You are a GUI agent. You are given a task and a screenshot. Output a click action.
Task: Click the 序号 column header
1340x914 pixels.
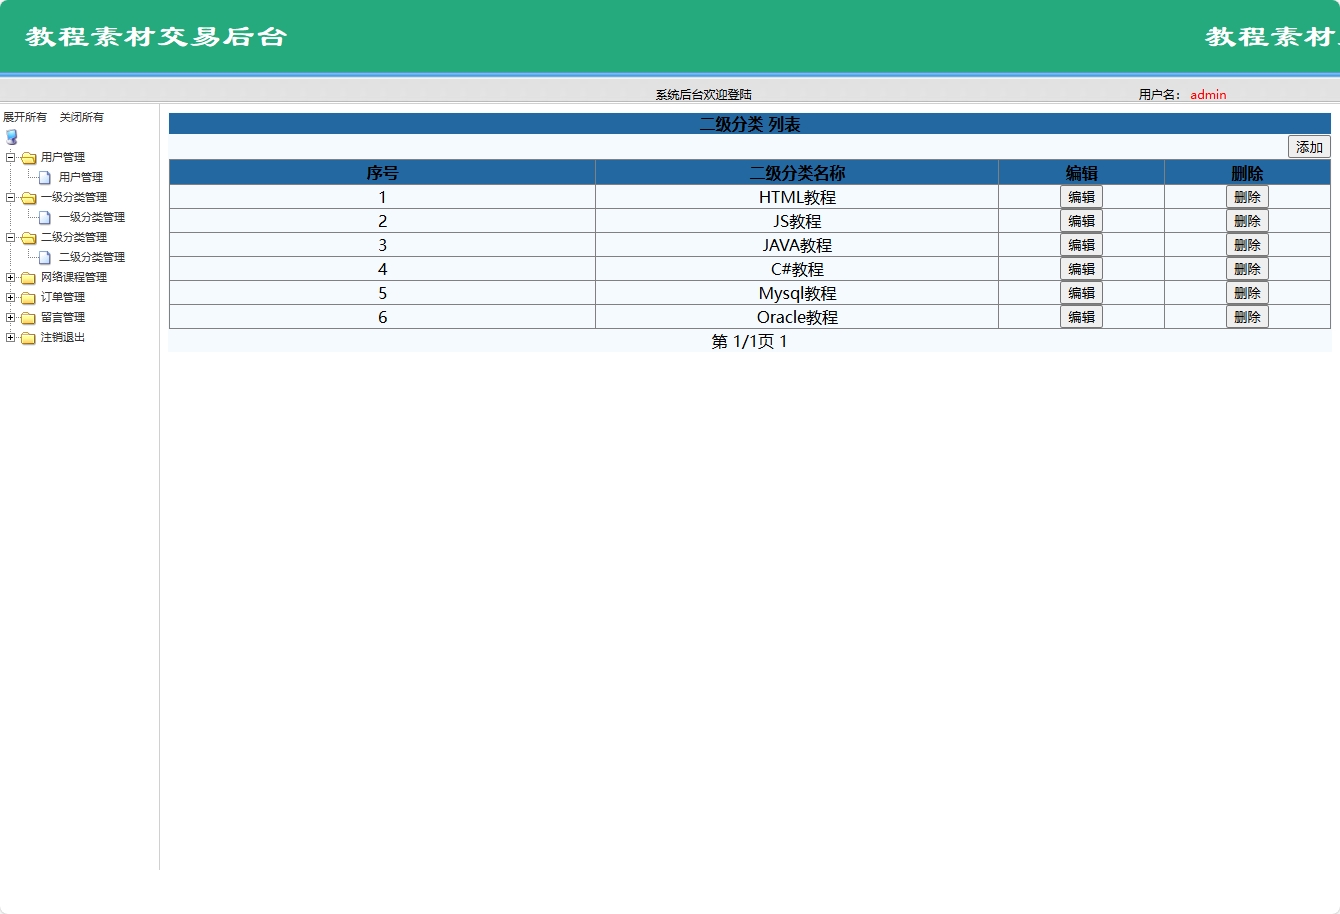[382, 173]
